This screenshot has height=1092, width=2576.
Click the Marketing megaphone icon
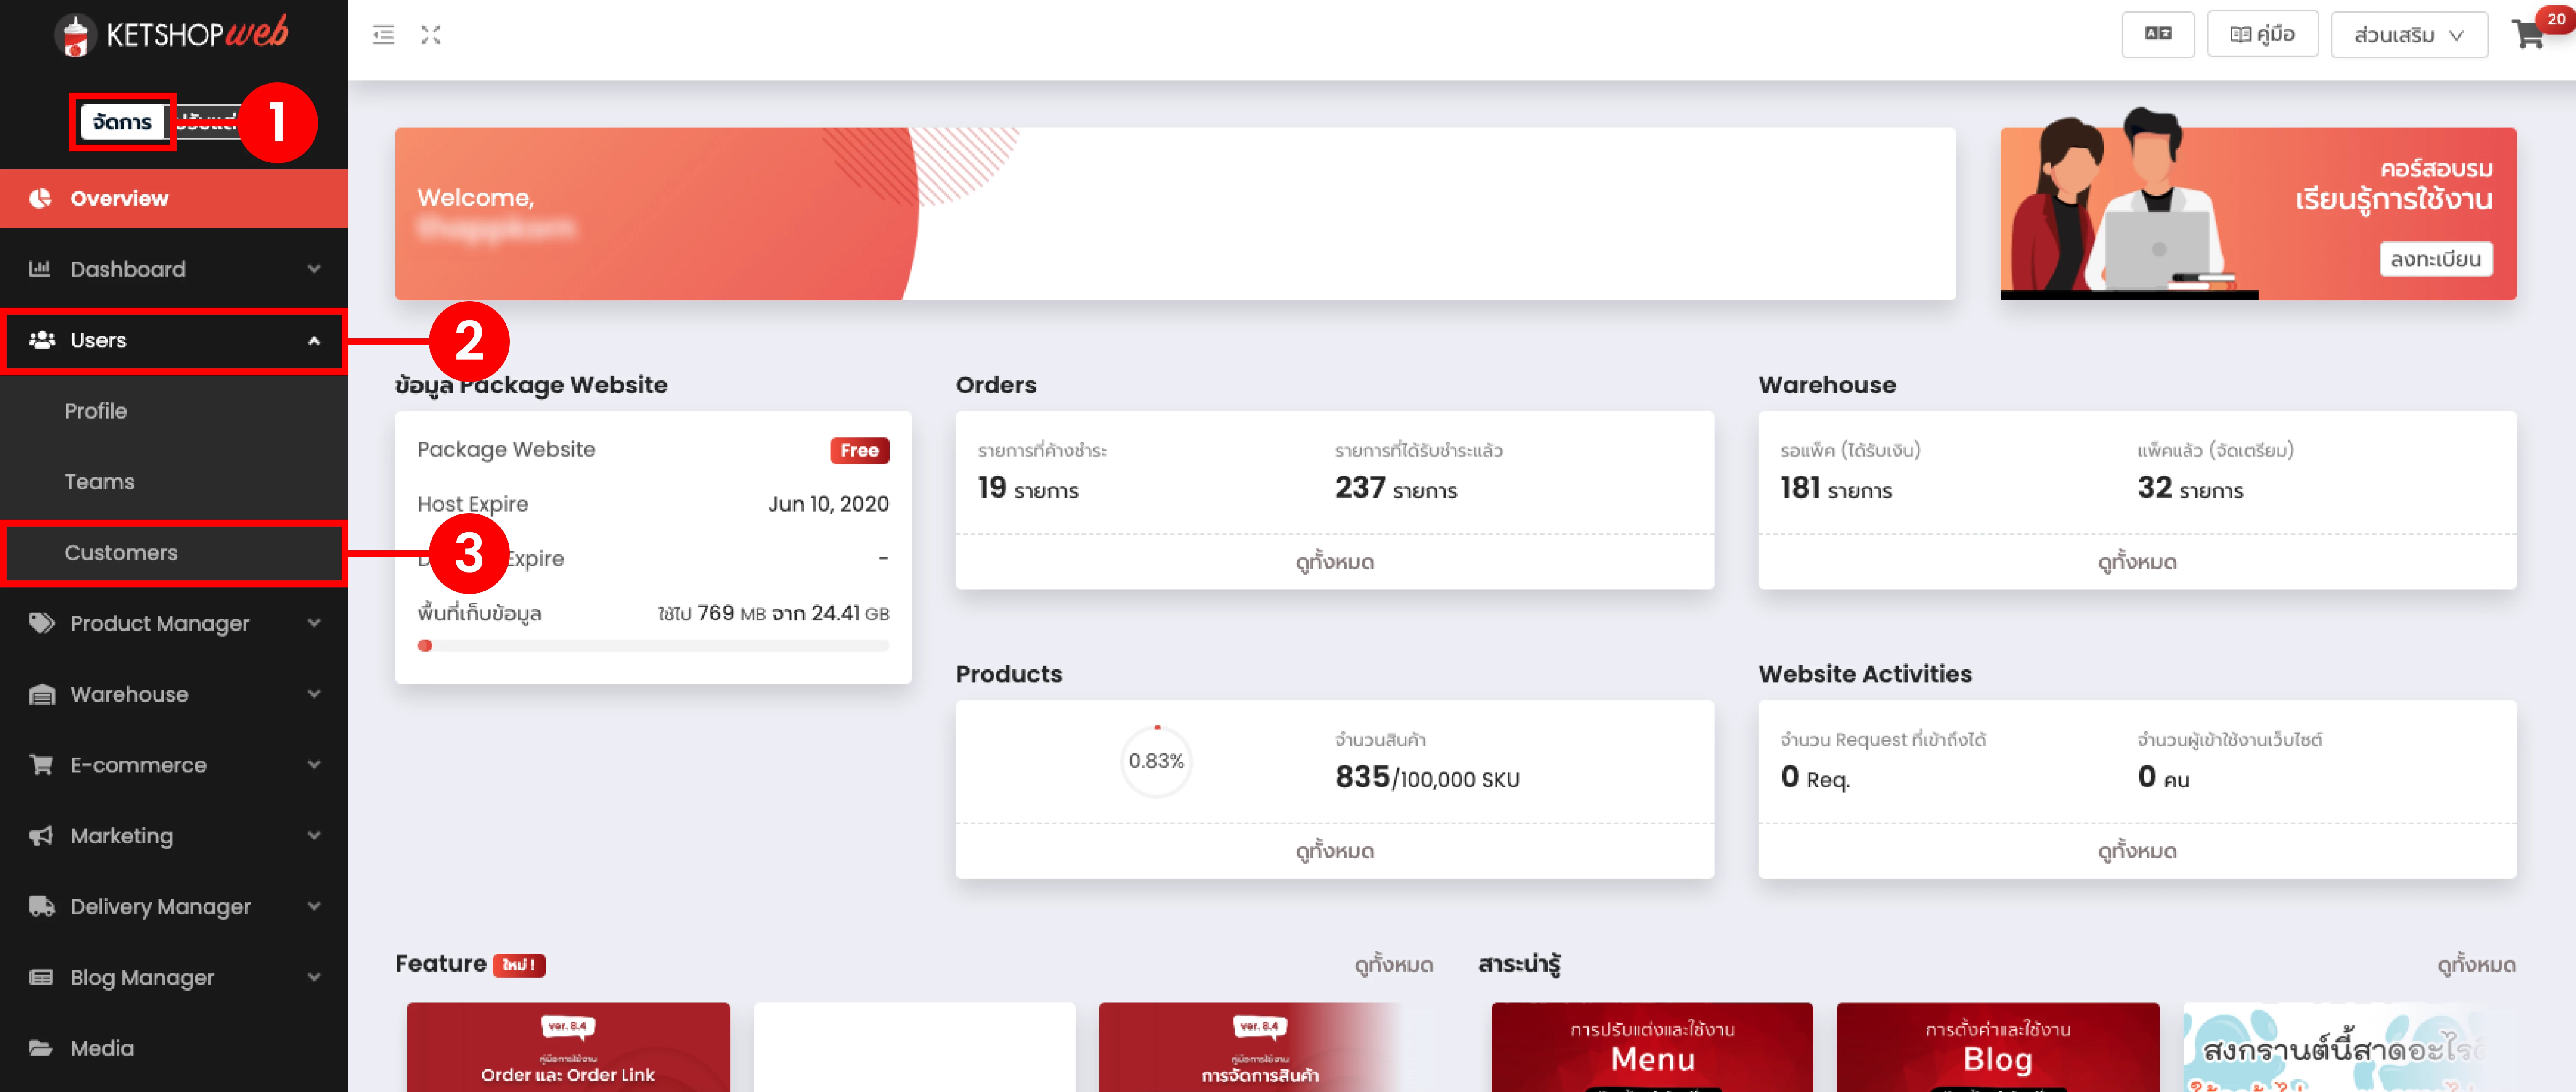(41, 836)
